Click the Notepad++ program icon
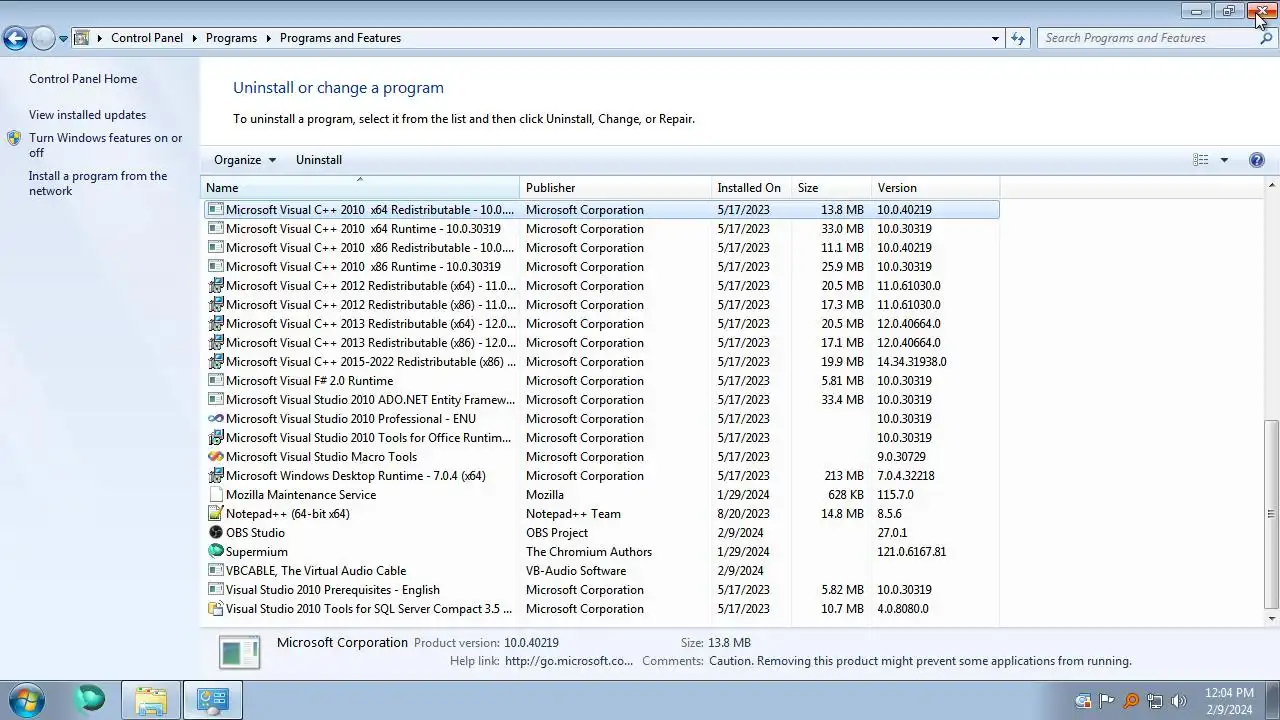 pos(215,514)
